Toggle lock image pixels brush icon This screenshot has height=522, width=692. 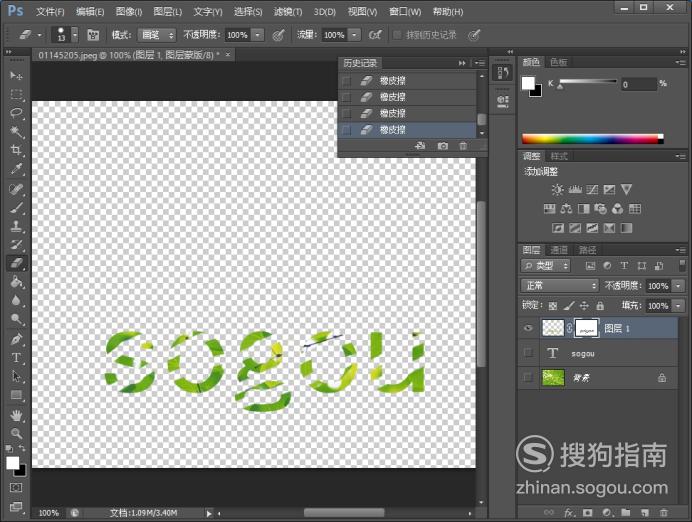(x=569, y=305)
